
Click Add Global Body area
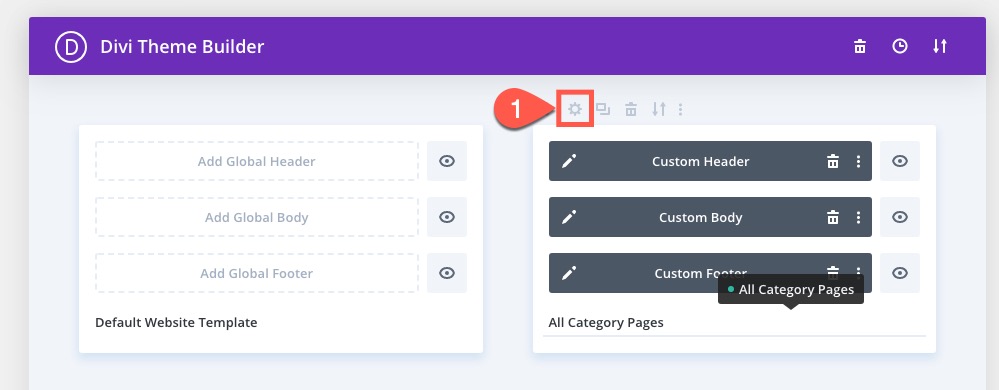click(x=257, y=217)
